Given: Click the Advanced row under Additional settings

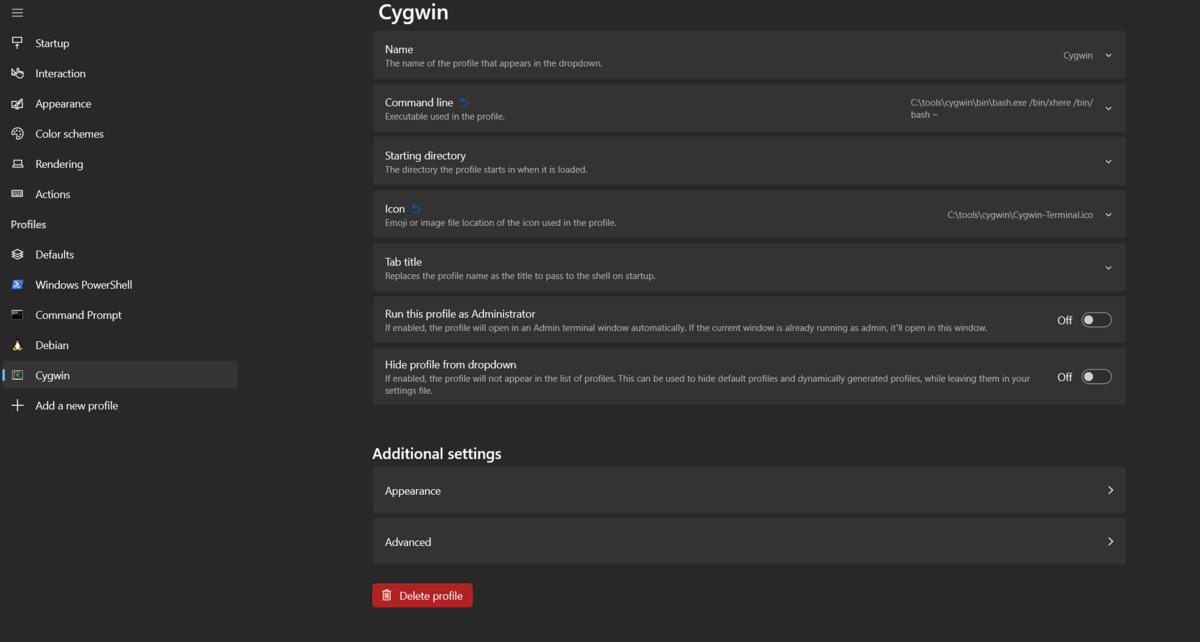Looking at the screenshot, I should [749, 542].
